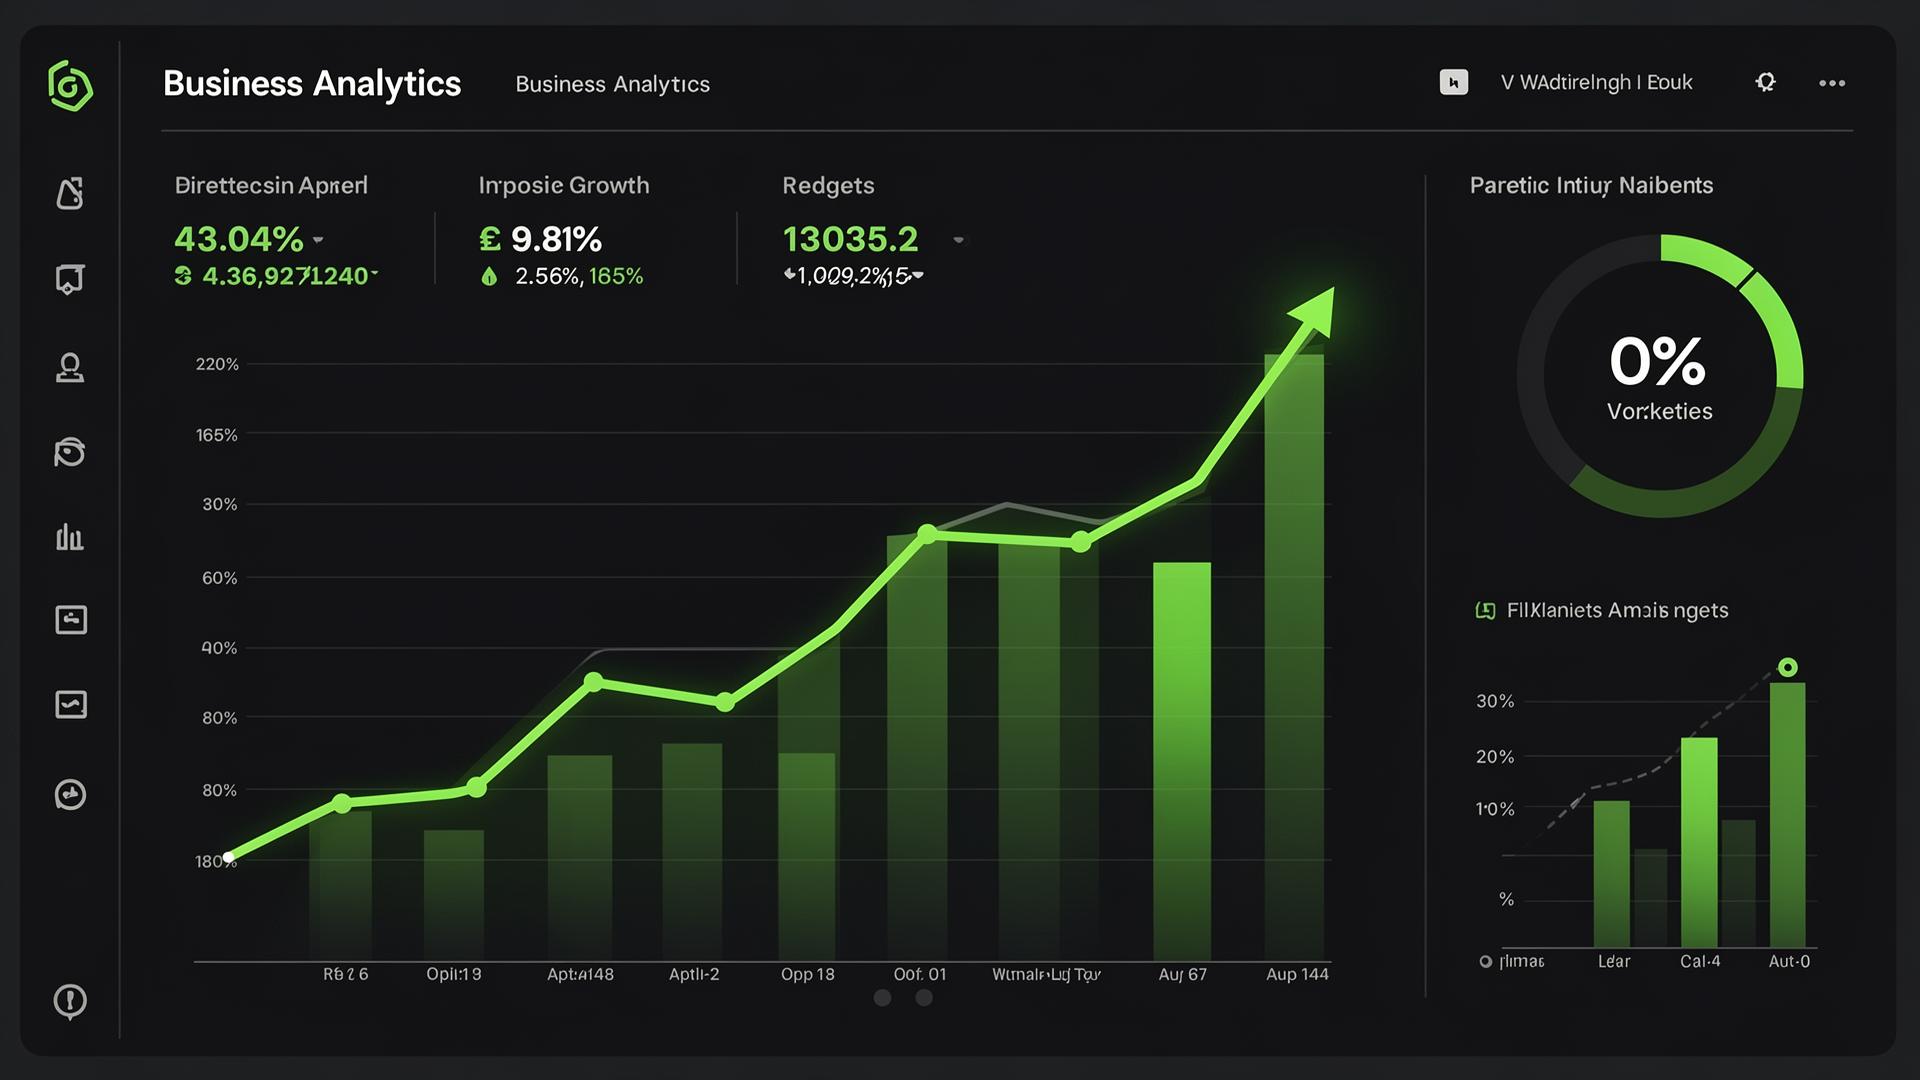Screen dimensions: 1920x1080
Task: Expand the dropdown arrow next to 13035.2
Action: pyautogui.click(x=958, y=240)
